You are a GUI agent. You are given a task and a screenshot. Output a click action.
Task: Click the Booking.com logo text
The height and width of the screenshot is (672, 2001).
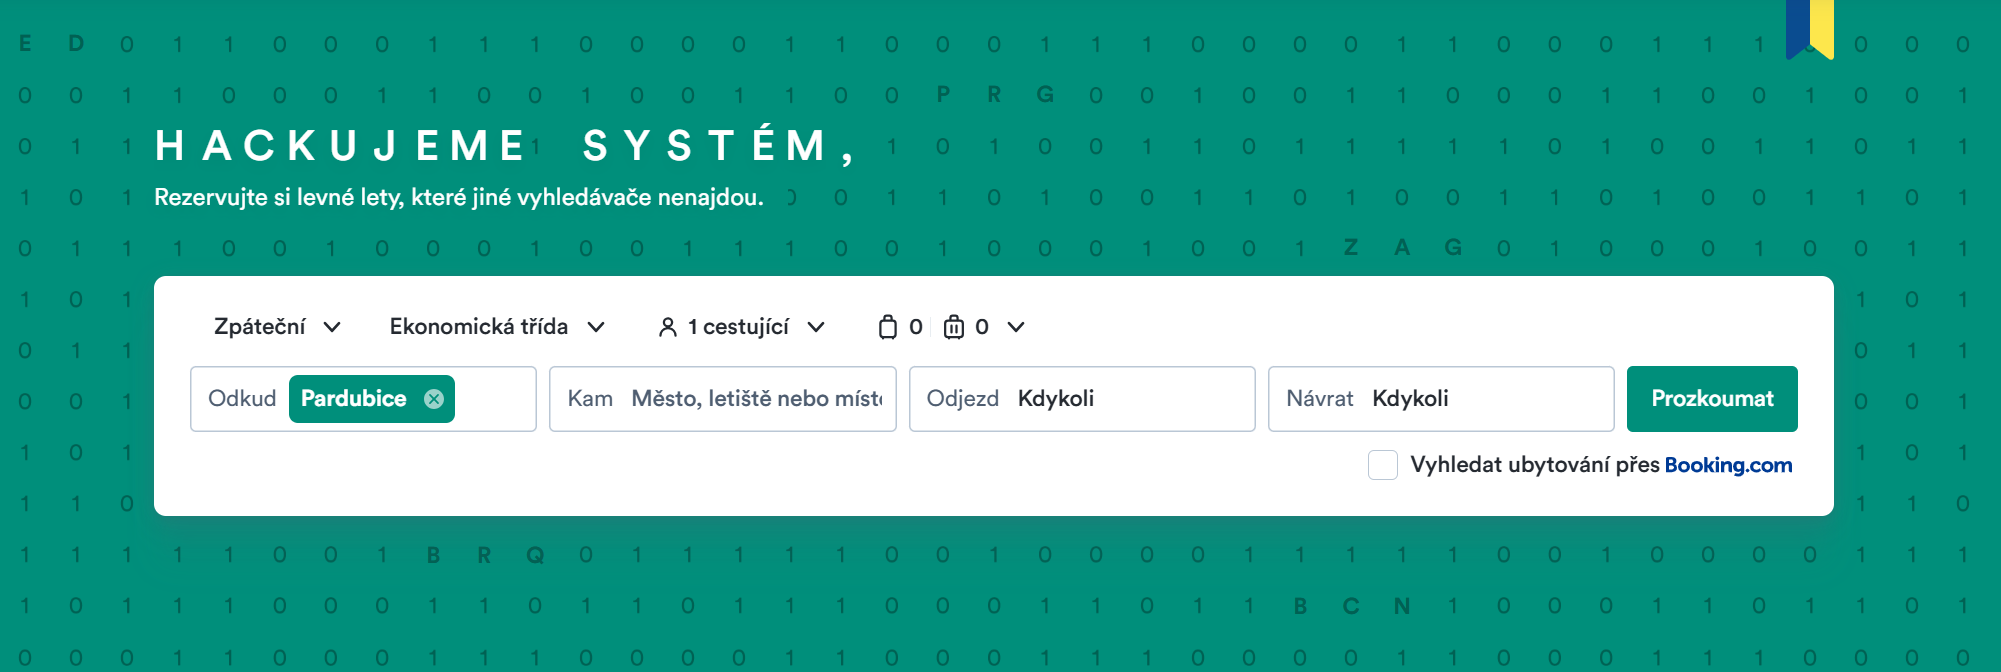[x=1728, y=465]
